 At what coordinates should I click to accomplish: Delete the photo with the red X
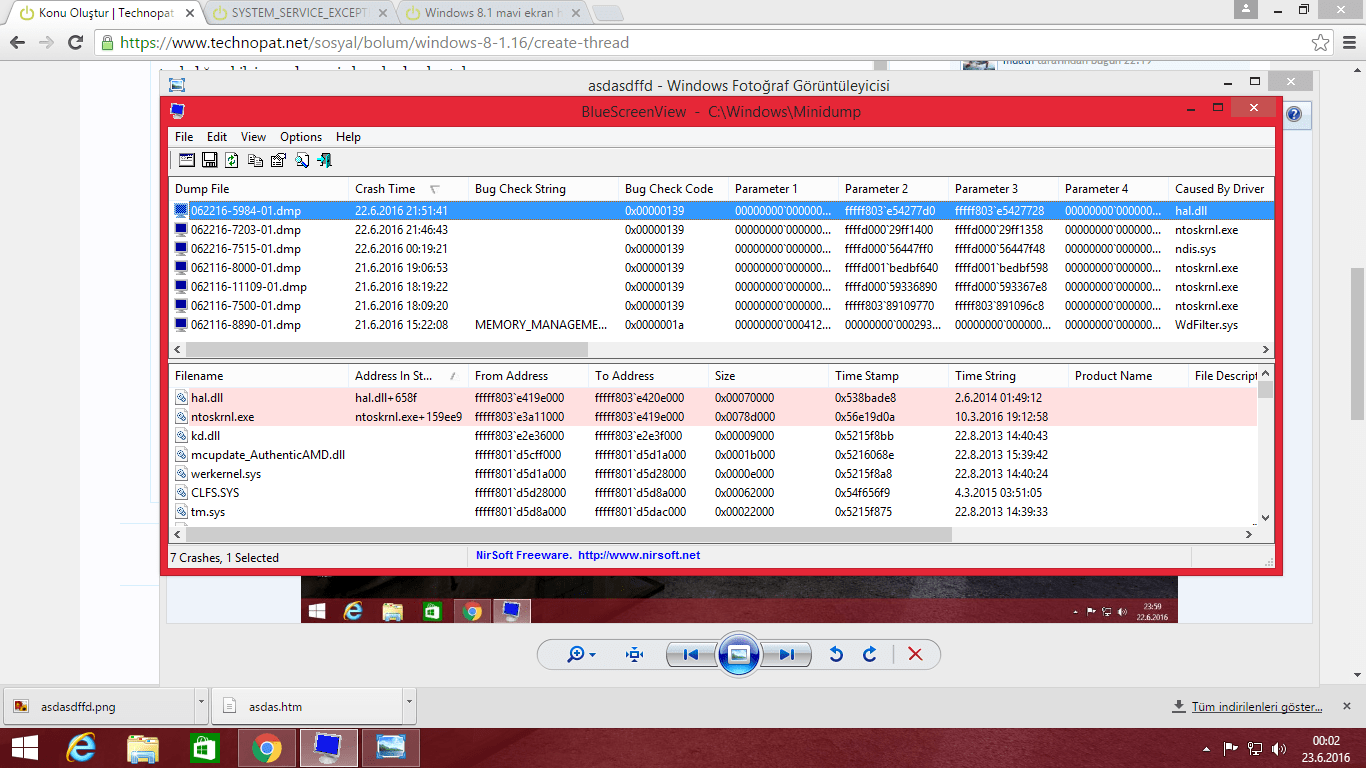pos(914,654)
